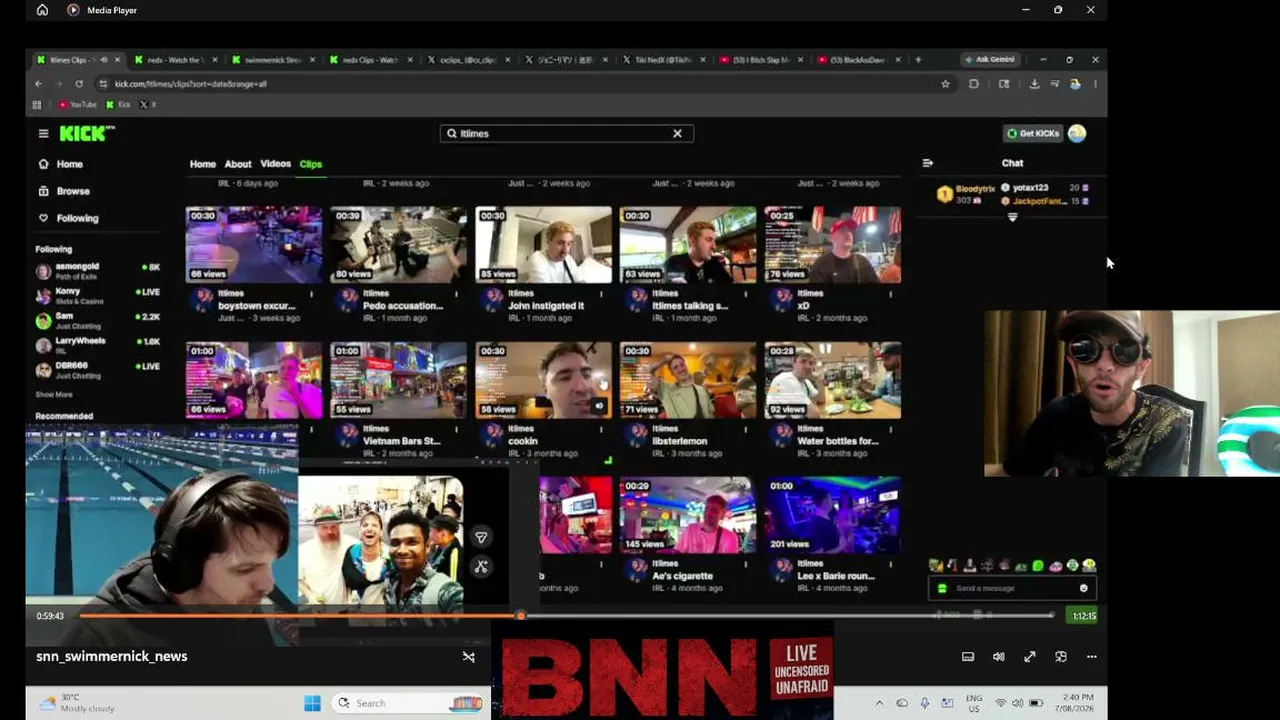Play the Lee x Barie clip thumbnail
The width and height of the screenshot is (1280, 720).
(832, 515)
